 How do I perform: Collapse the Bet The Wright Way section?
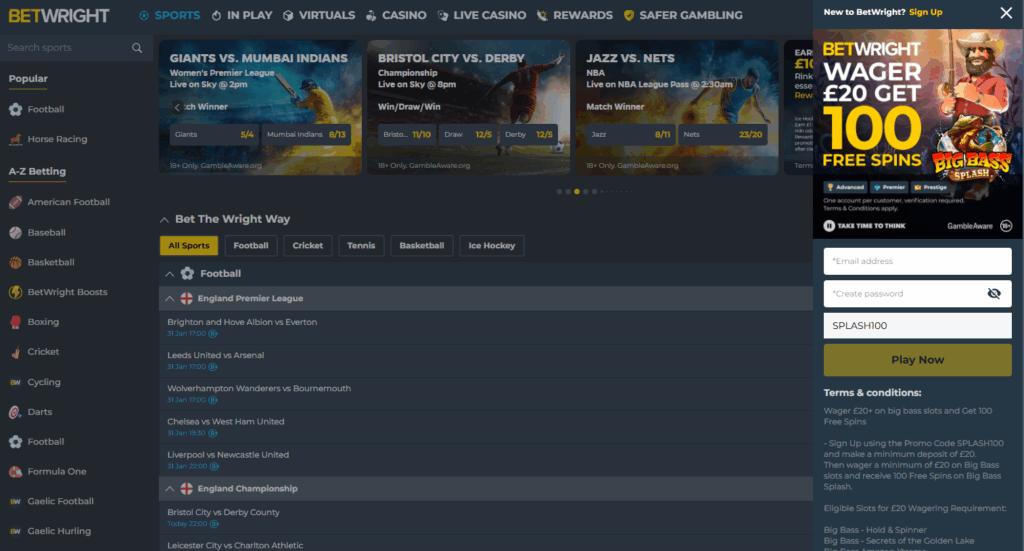pyautogui.click(x=165, y=219)
